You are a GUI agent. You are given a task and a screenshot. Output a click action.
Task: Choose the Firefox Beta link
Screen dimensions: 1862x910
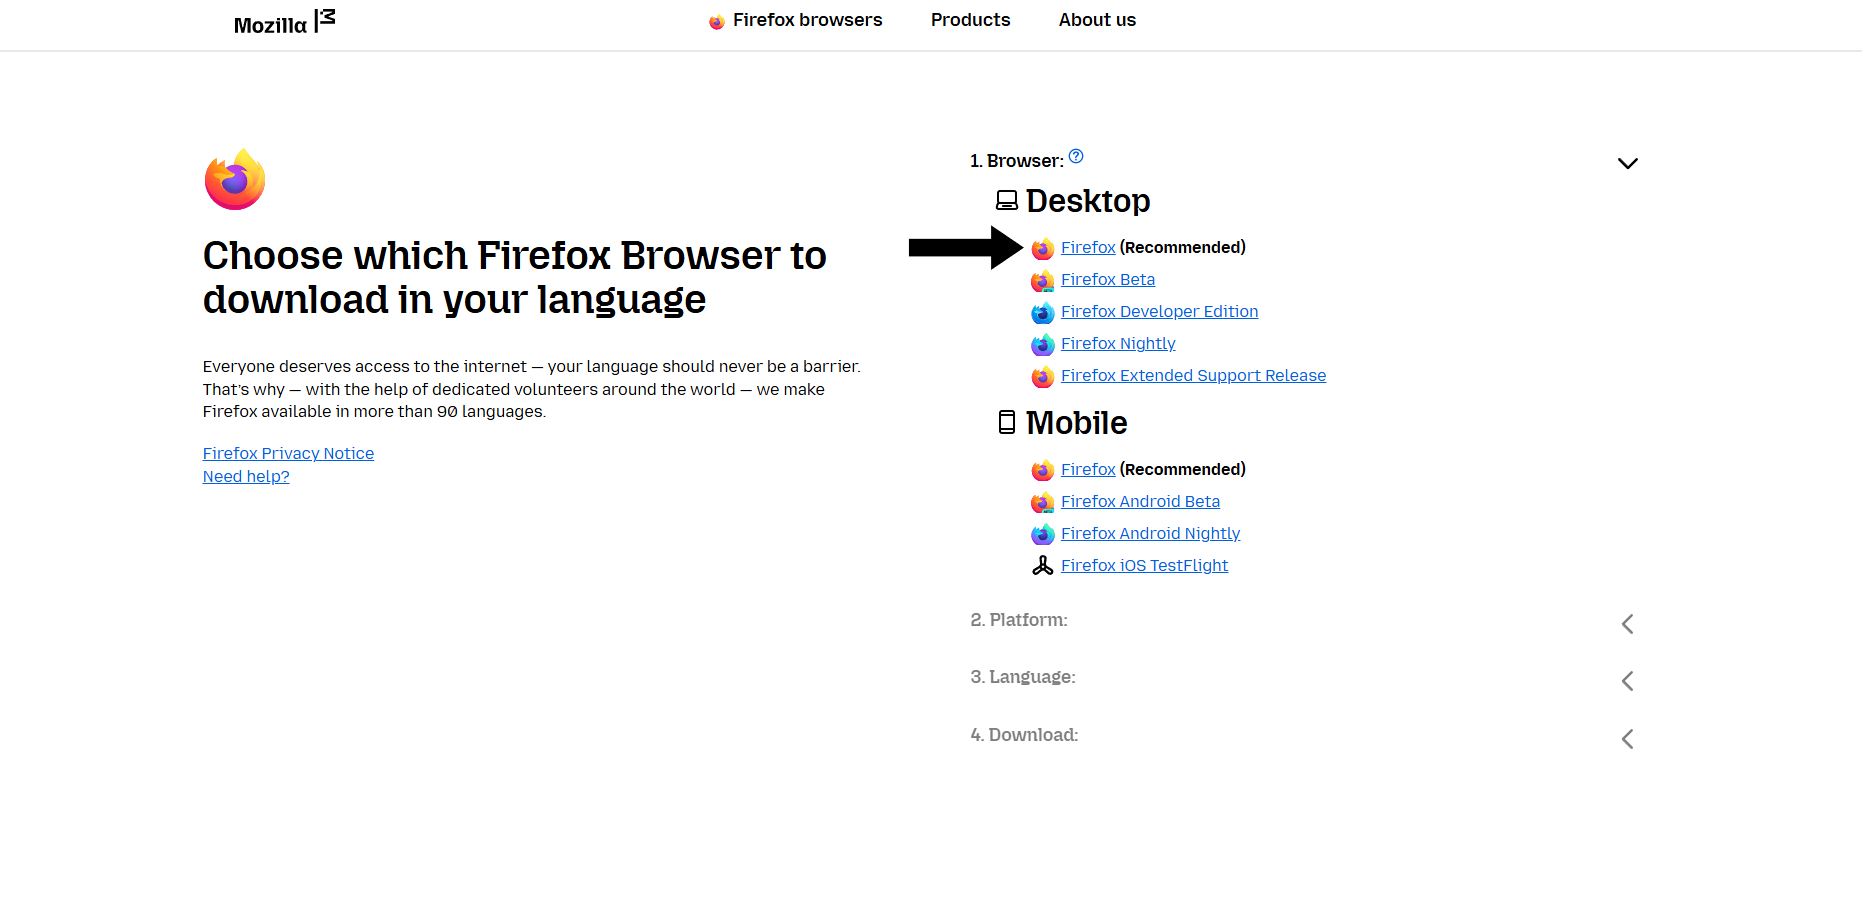[1108, 279]
